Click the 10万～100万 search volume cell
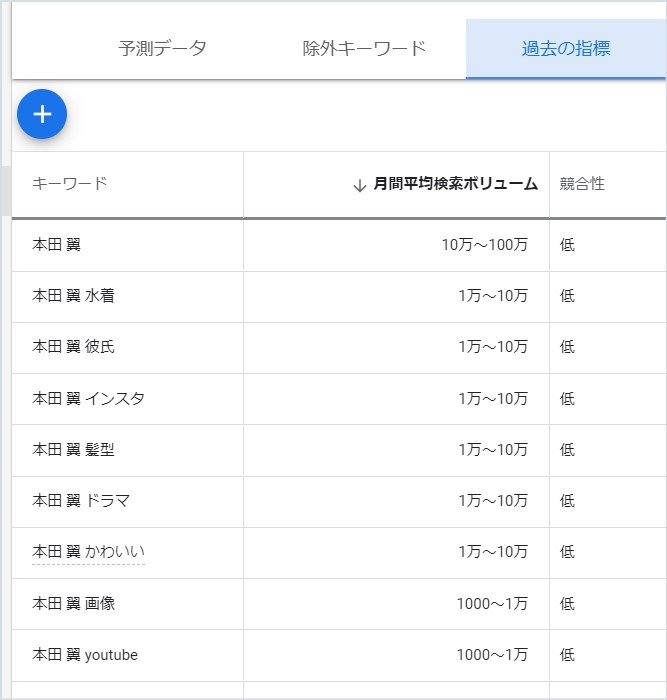The height and width of the screenshot is (700, 667). pos(485,245)
